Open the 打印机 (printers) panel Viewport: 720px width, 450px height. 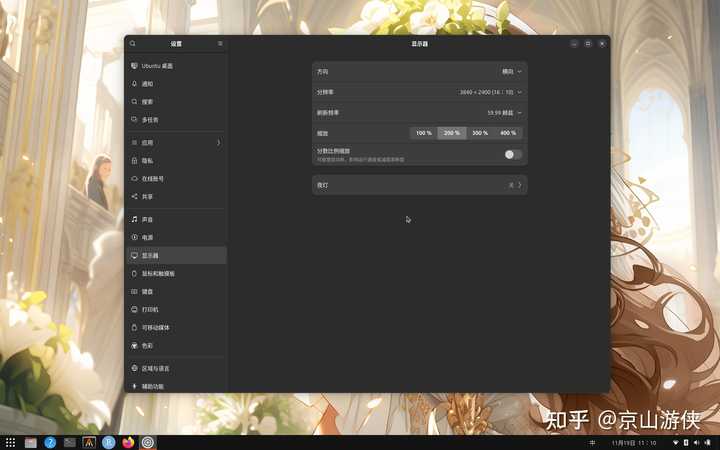(x=177, y=309)
